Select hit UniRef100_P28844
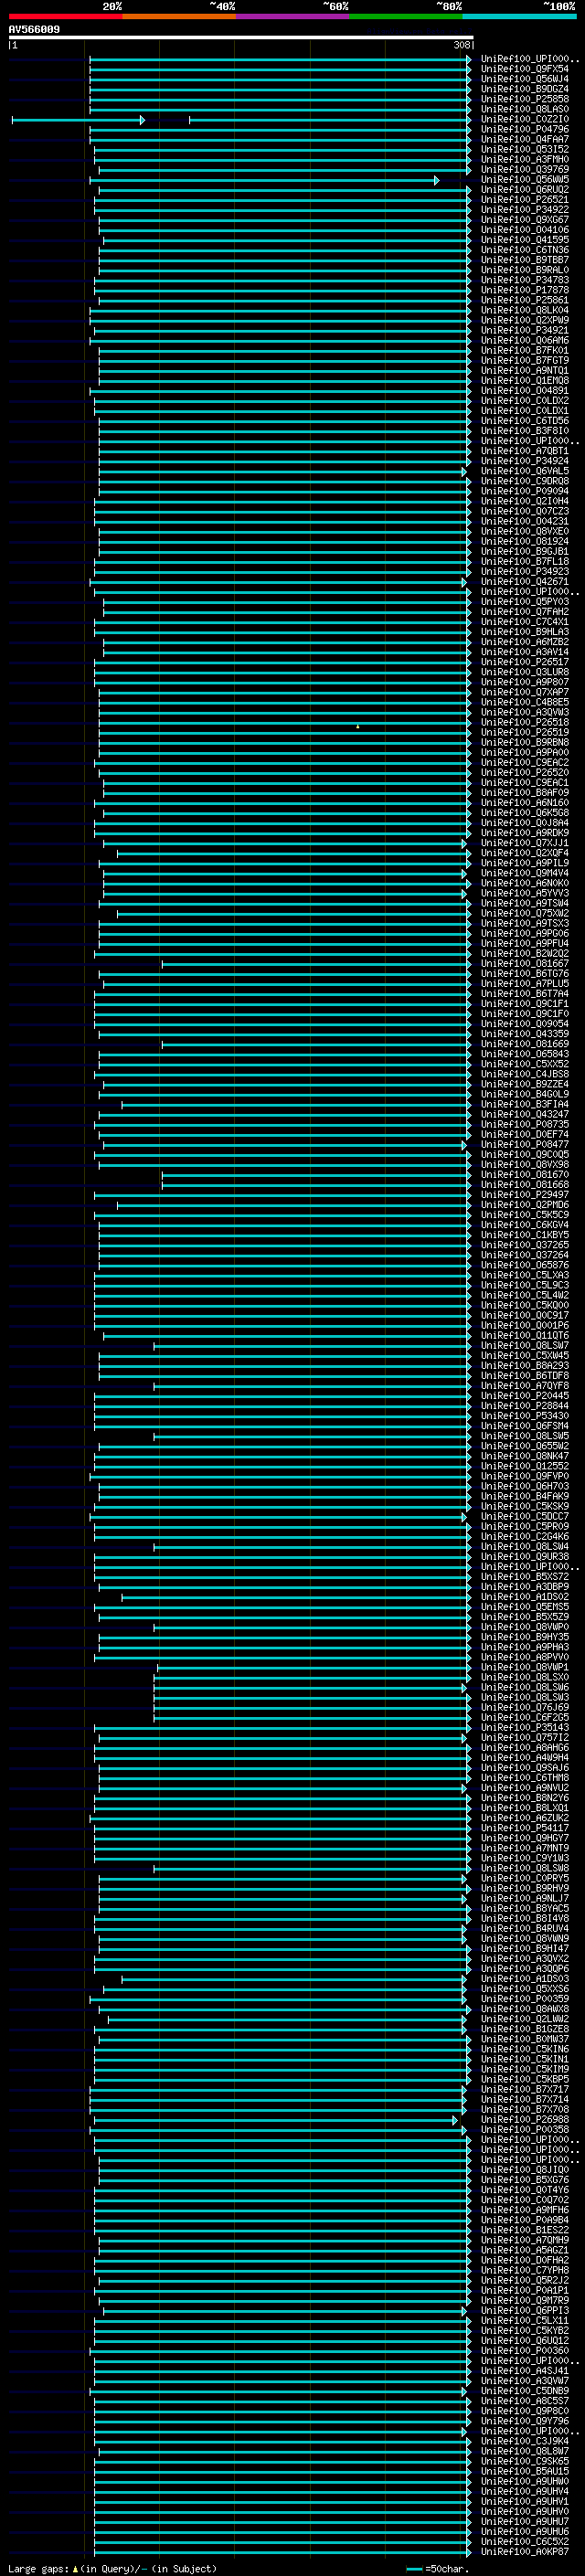 point(525,1406)
